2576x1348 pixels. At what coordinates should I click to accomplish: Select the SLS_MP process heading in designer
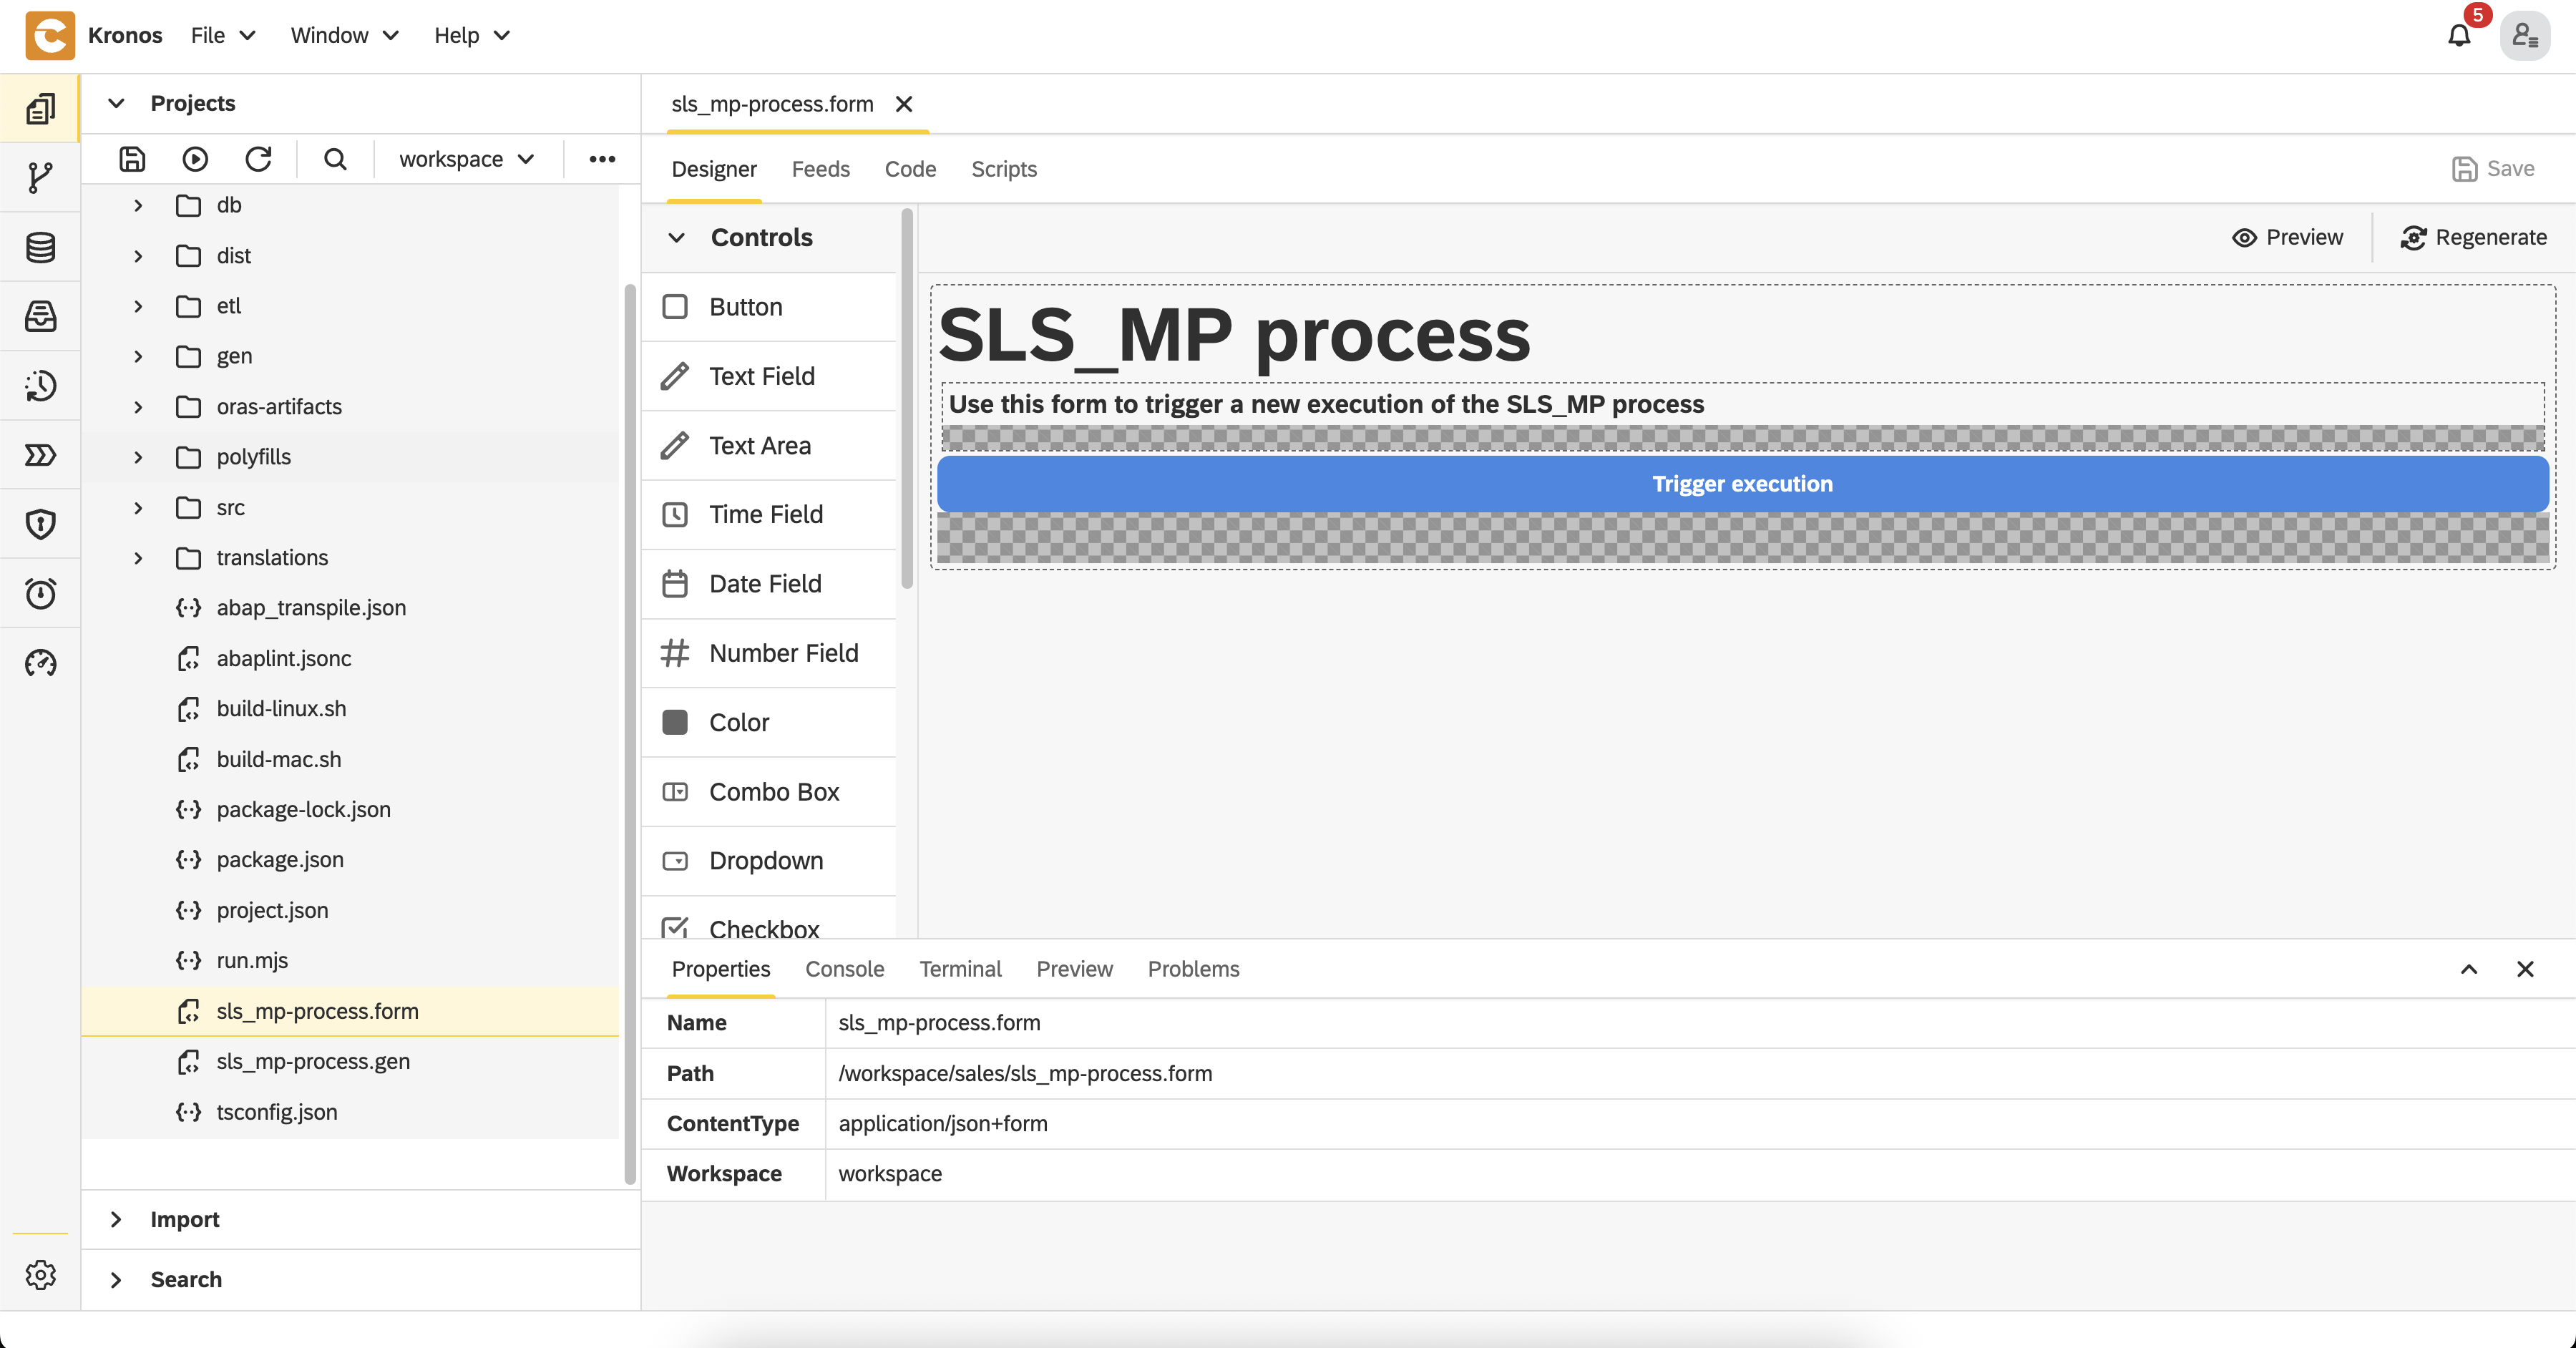pyautogui.click(x=1234, y=335)
